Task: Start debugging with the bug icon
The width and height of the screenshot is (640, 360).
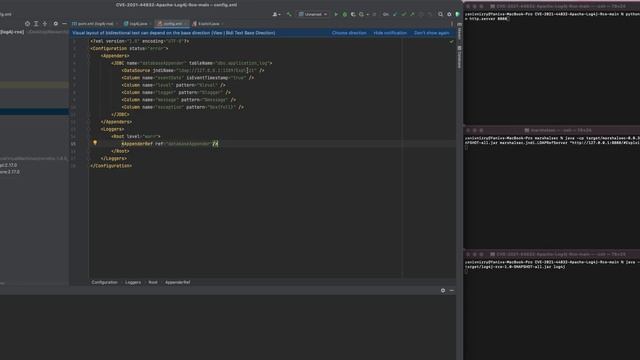Action: [x=344, y=14]
